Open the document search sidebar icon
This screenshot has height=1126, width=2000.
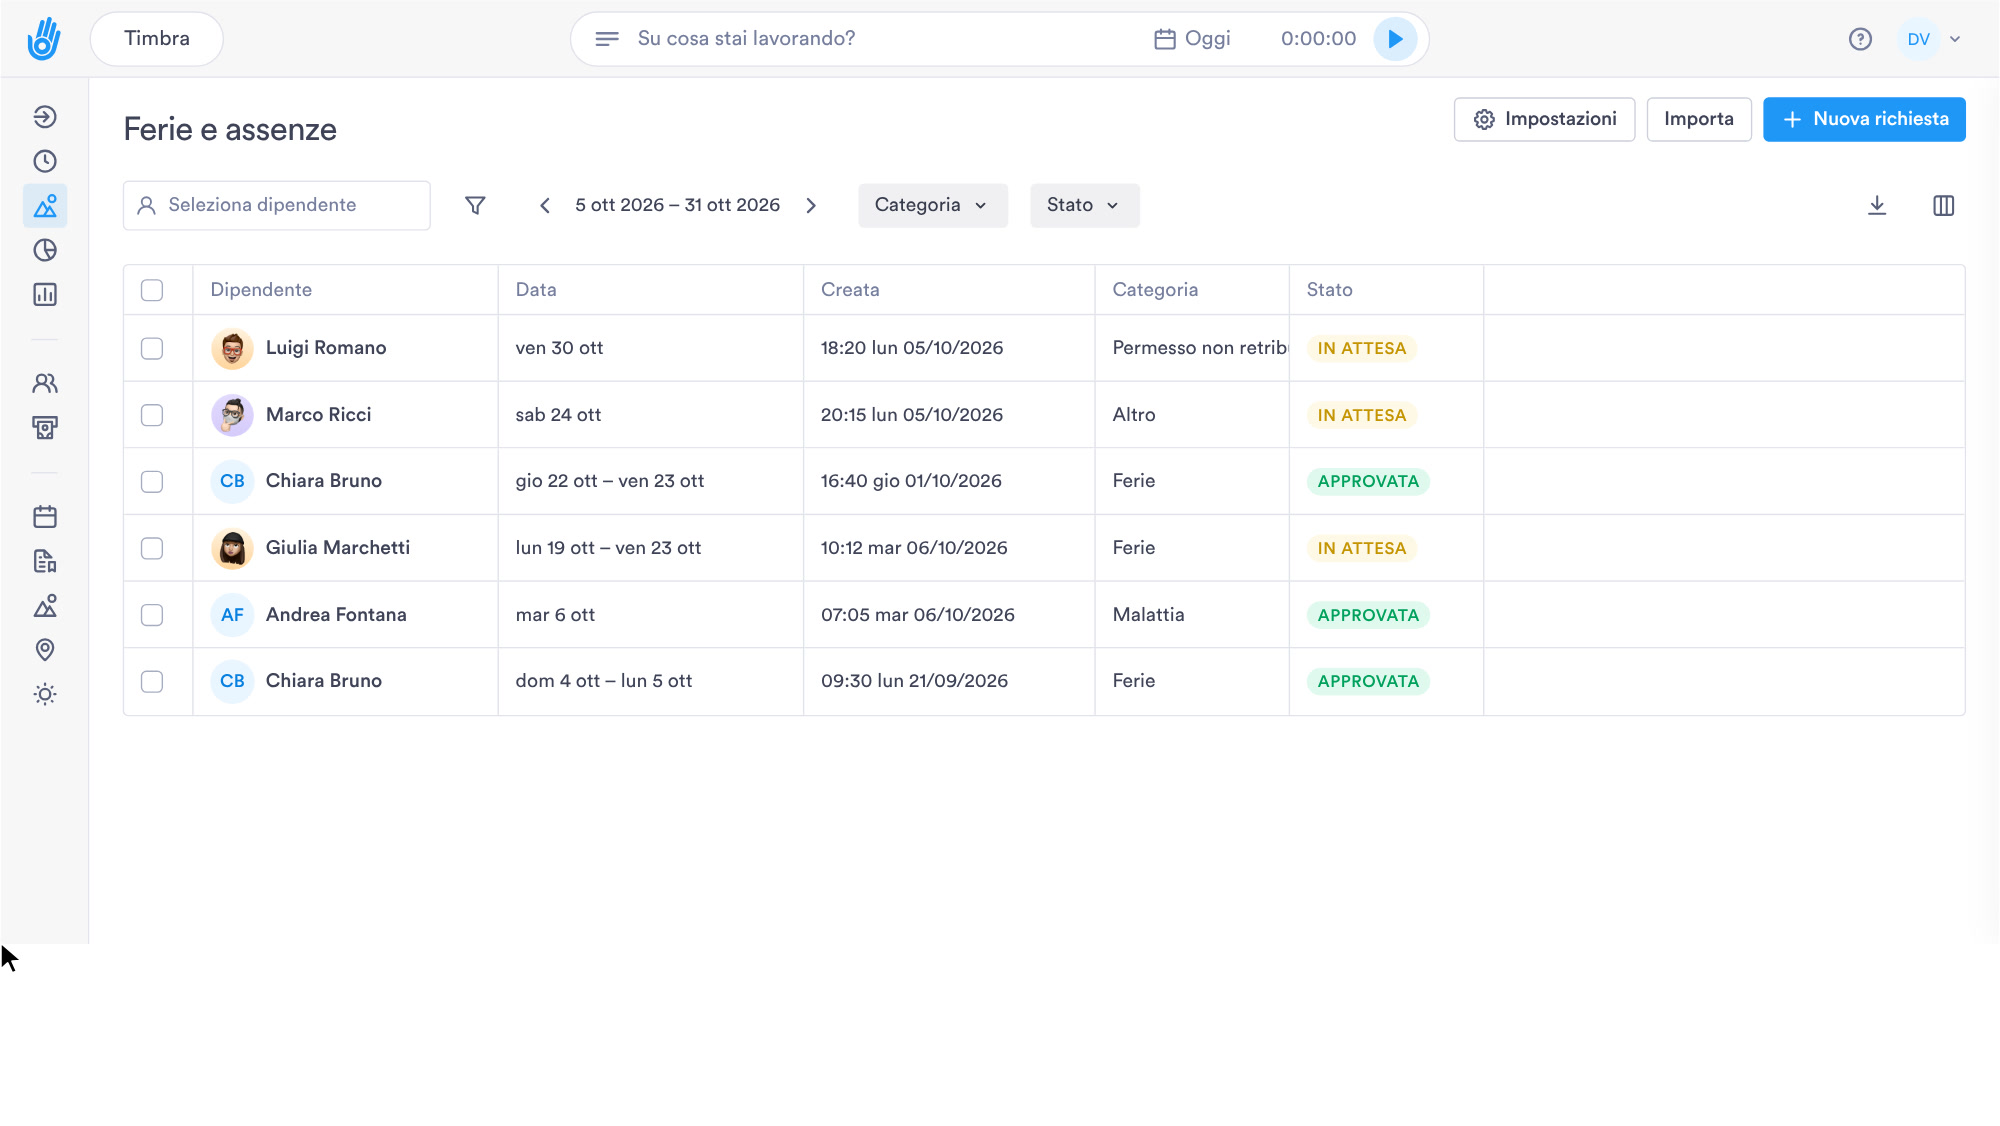45,561
